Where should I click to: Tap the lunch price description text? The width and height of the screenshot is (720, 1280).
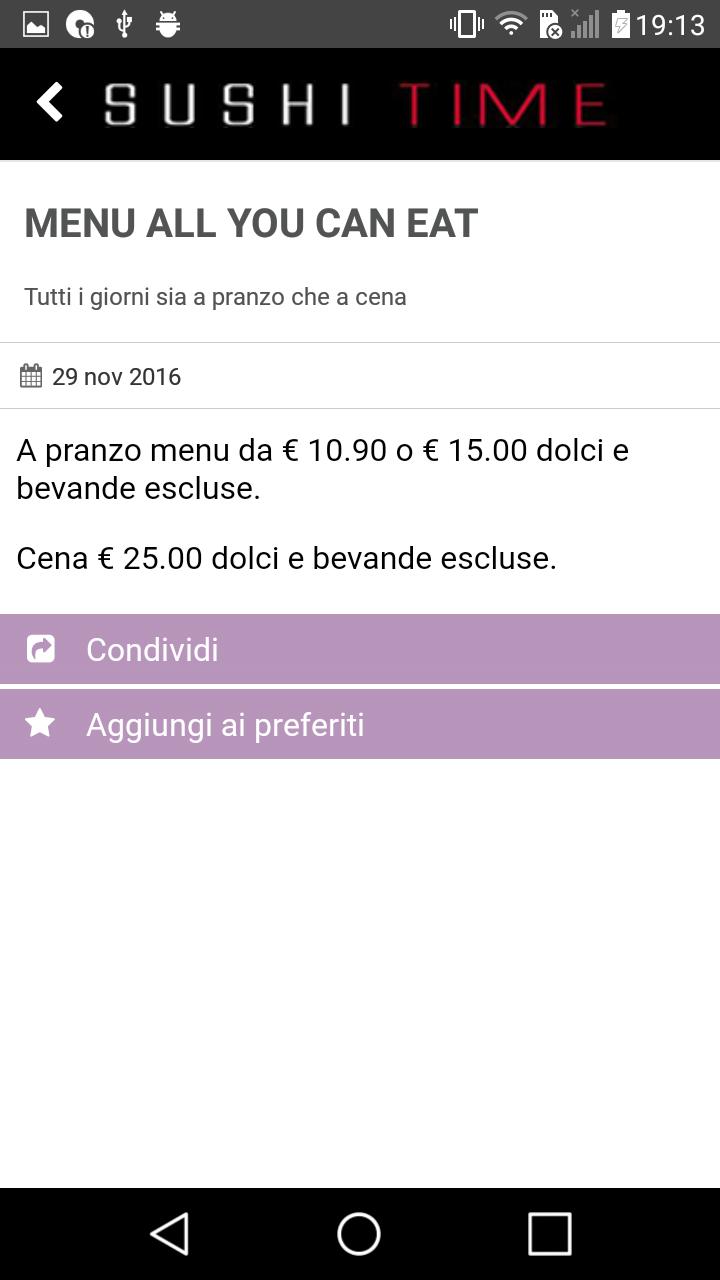point(322,469)
